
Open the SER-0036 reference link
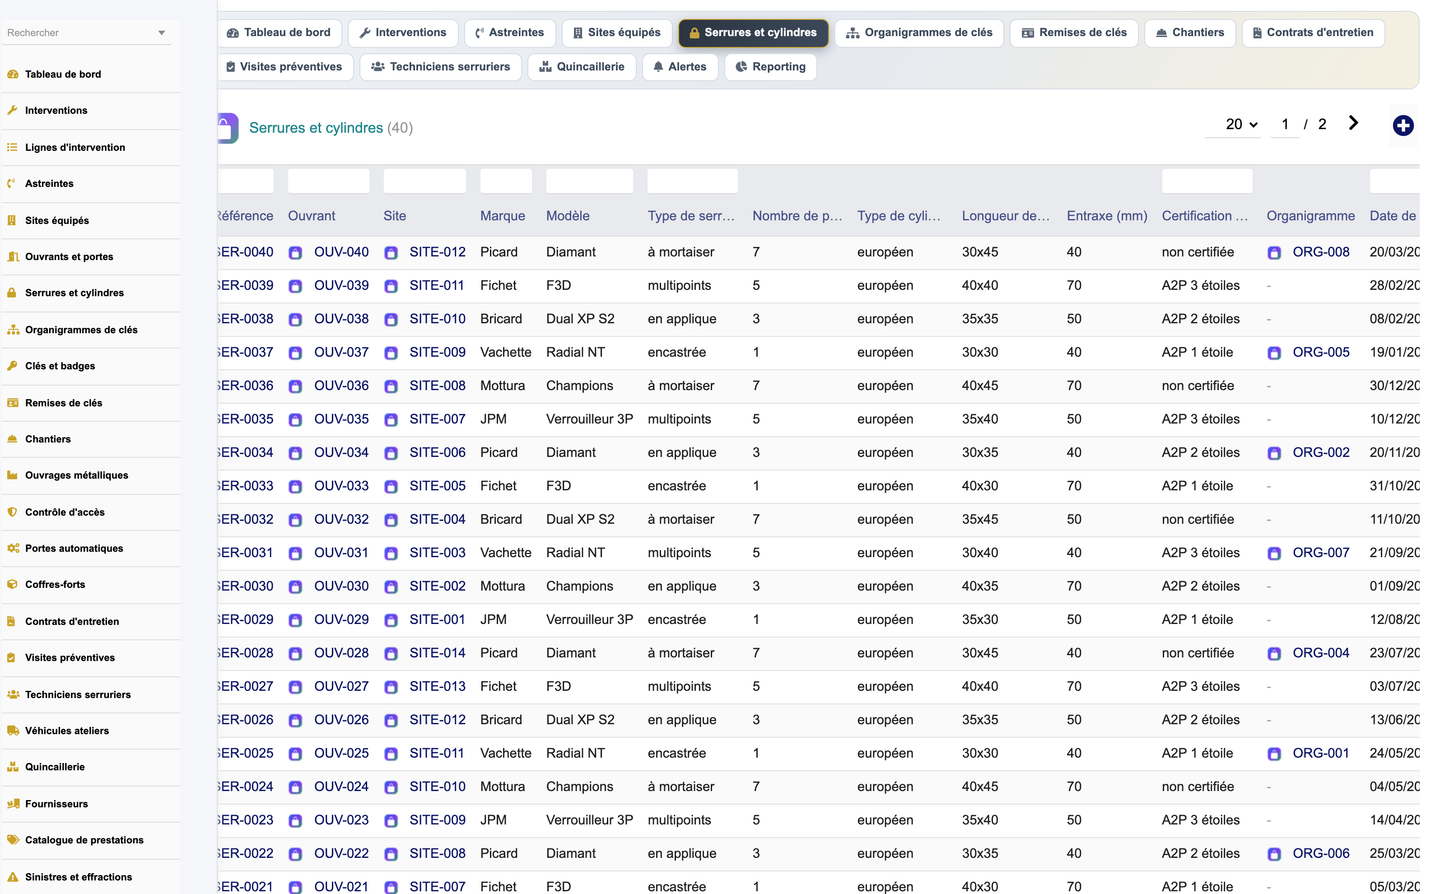[245, 386]
